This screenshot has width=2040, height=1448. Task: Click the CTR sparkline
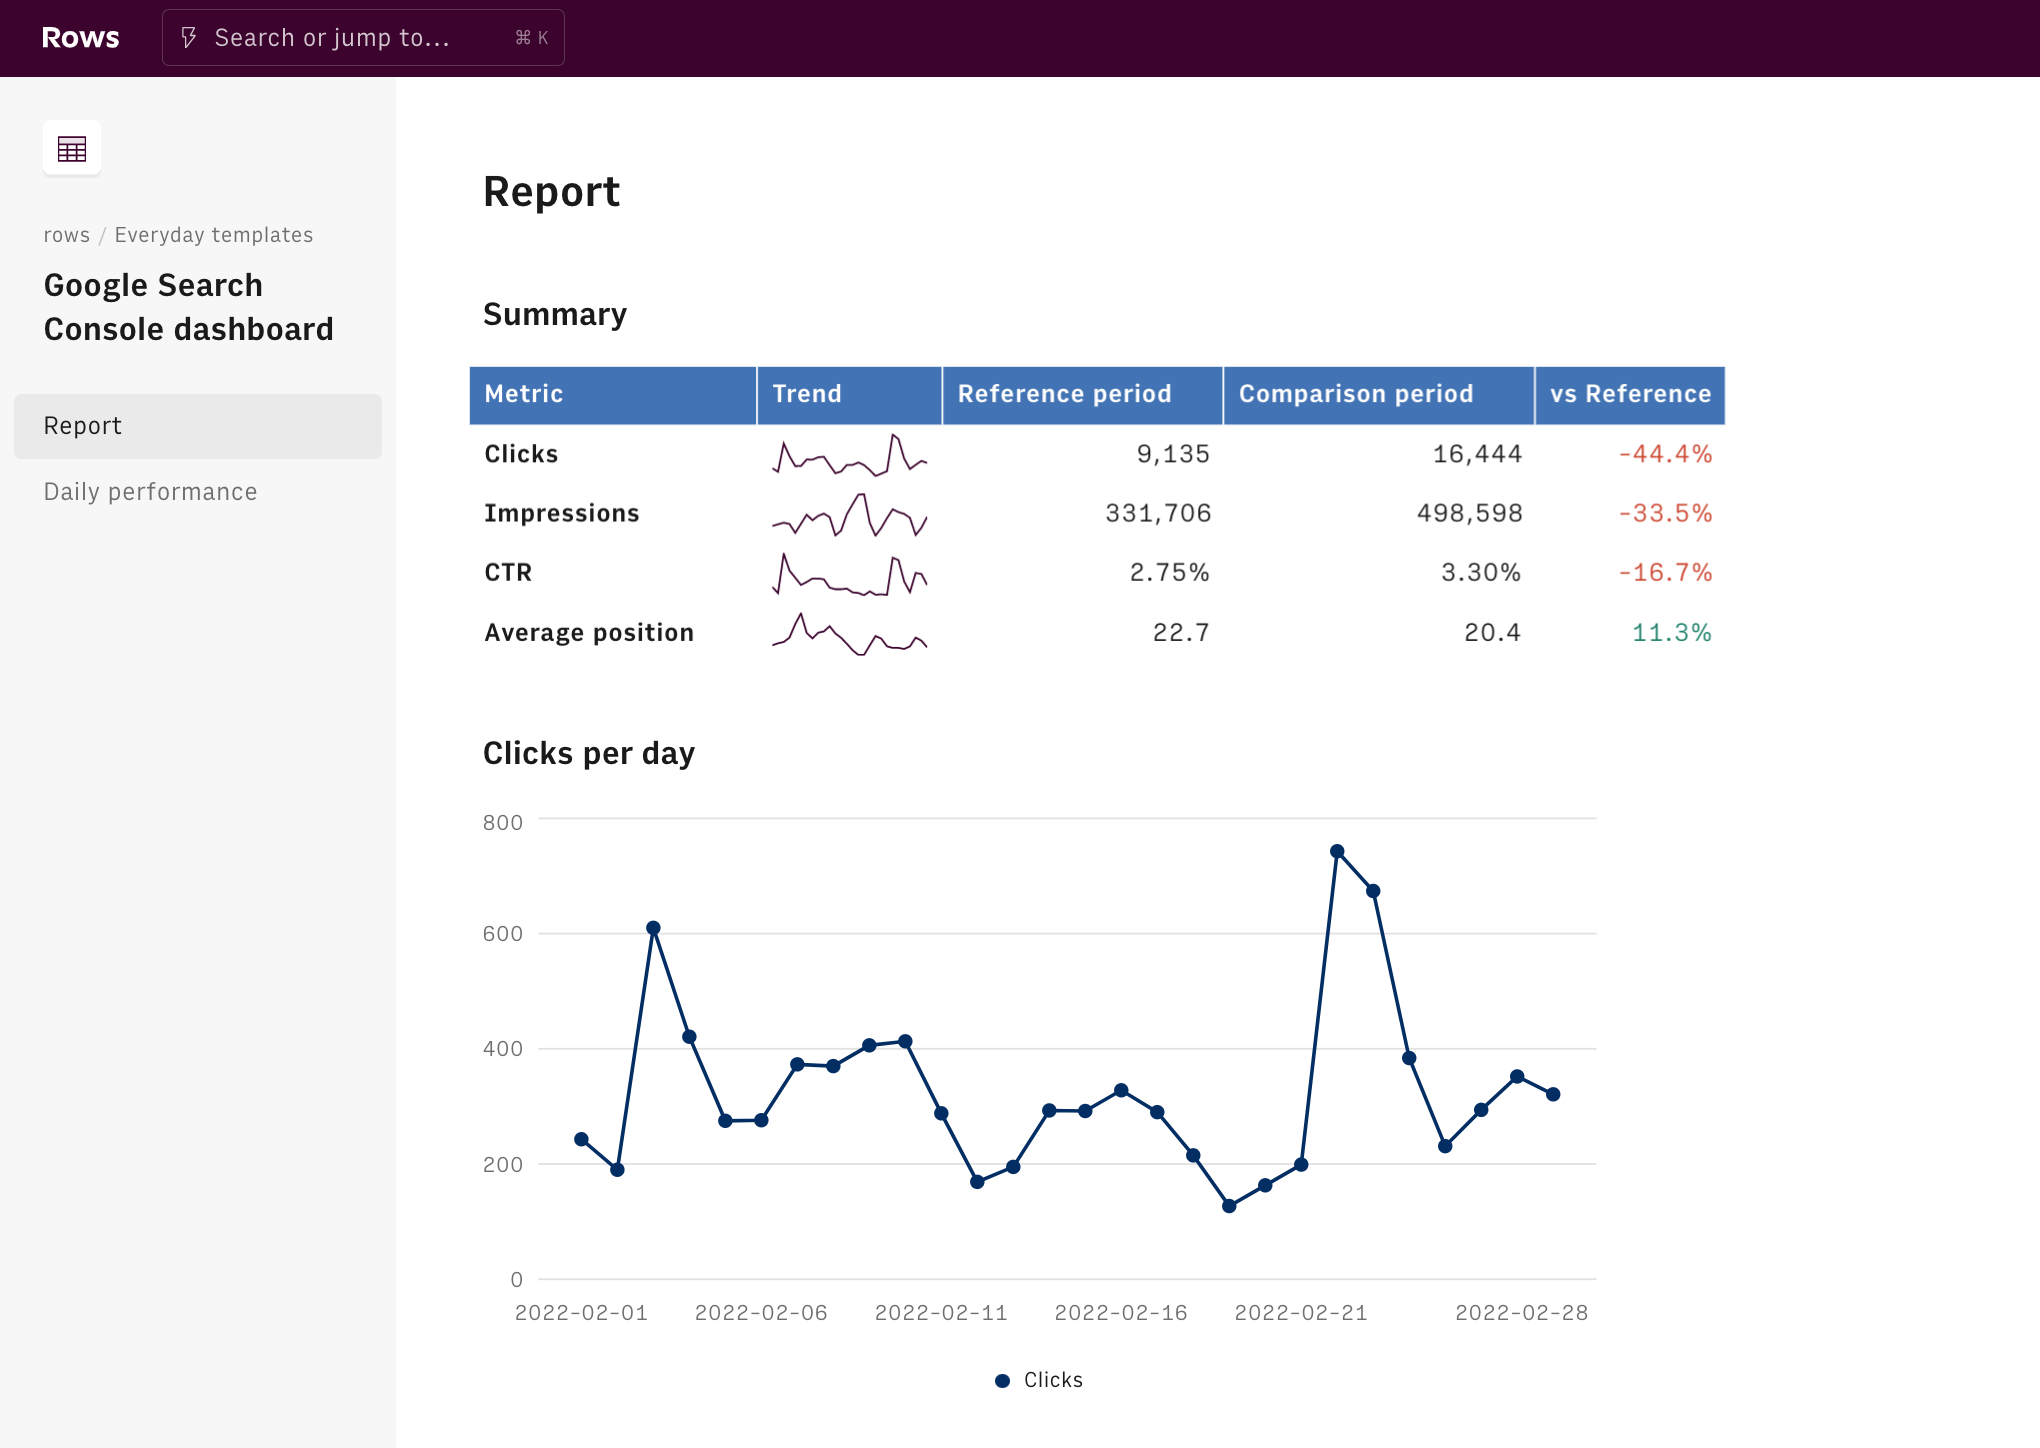point(849,577)
